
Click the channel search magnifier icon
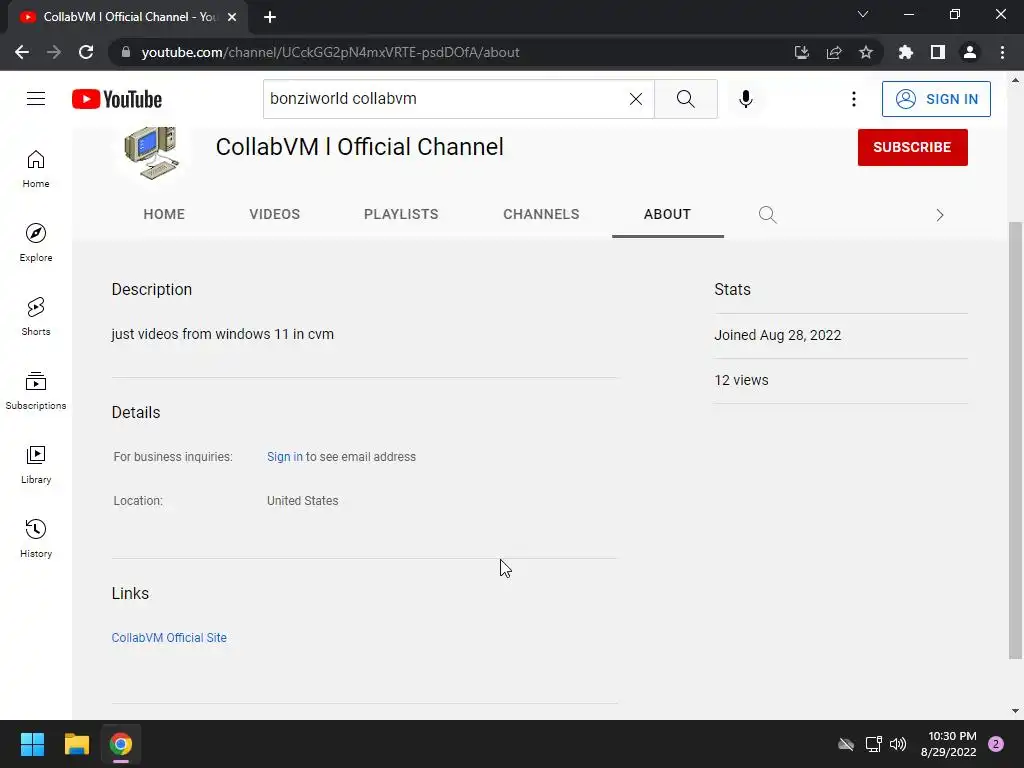[x=767, y=214]
